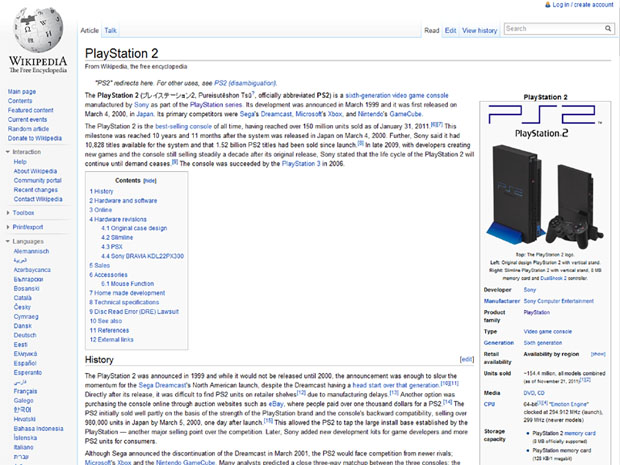Switch language to Español
620x465 pixels.
coord(25,363)
